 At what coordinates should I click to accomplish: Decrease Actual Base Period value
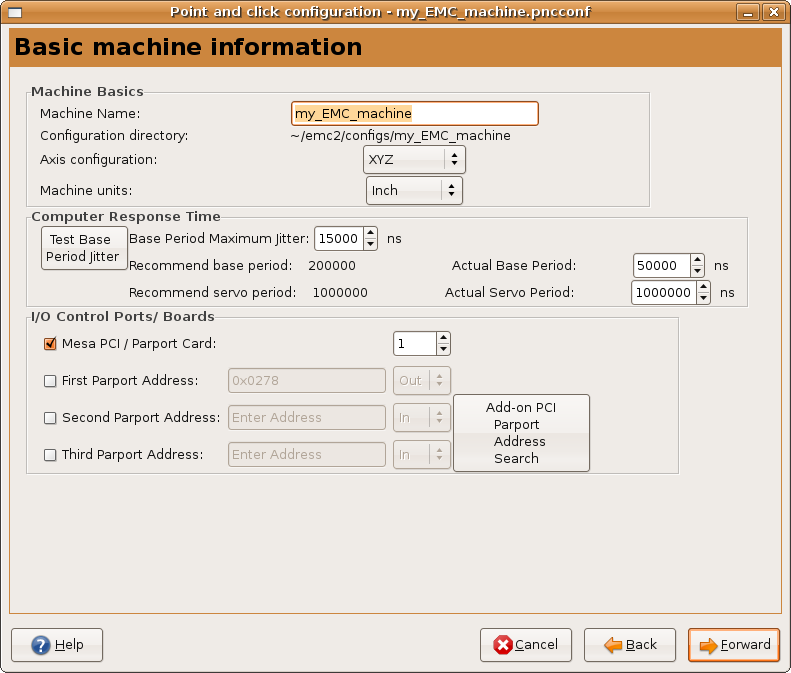pos(699,272)
